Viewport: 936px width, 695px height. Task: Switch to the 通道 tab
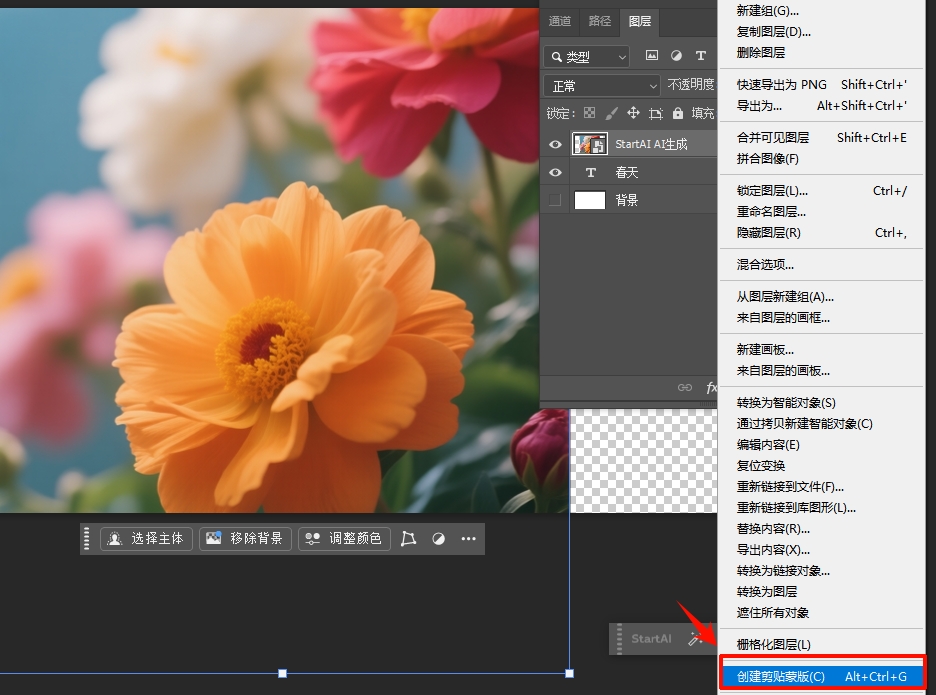pos(559,22)
